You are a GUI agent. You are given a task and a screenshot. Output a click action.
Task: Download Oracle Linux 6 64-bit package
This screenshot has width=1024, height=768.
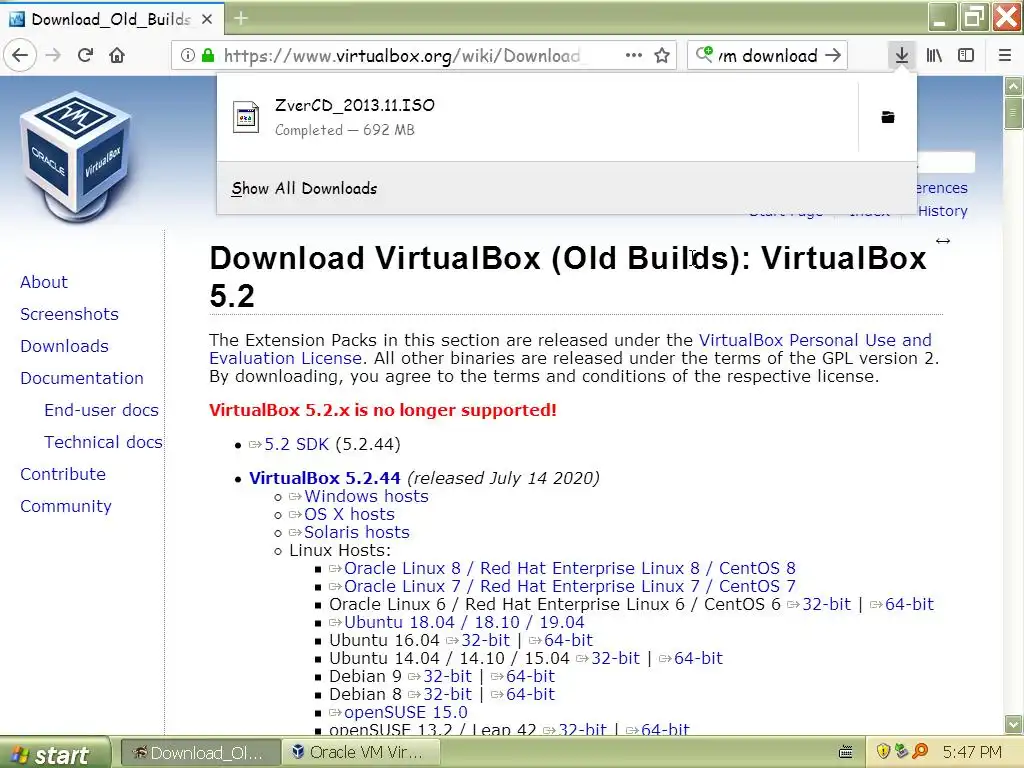909,604
